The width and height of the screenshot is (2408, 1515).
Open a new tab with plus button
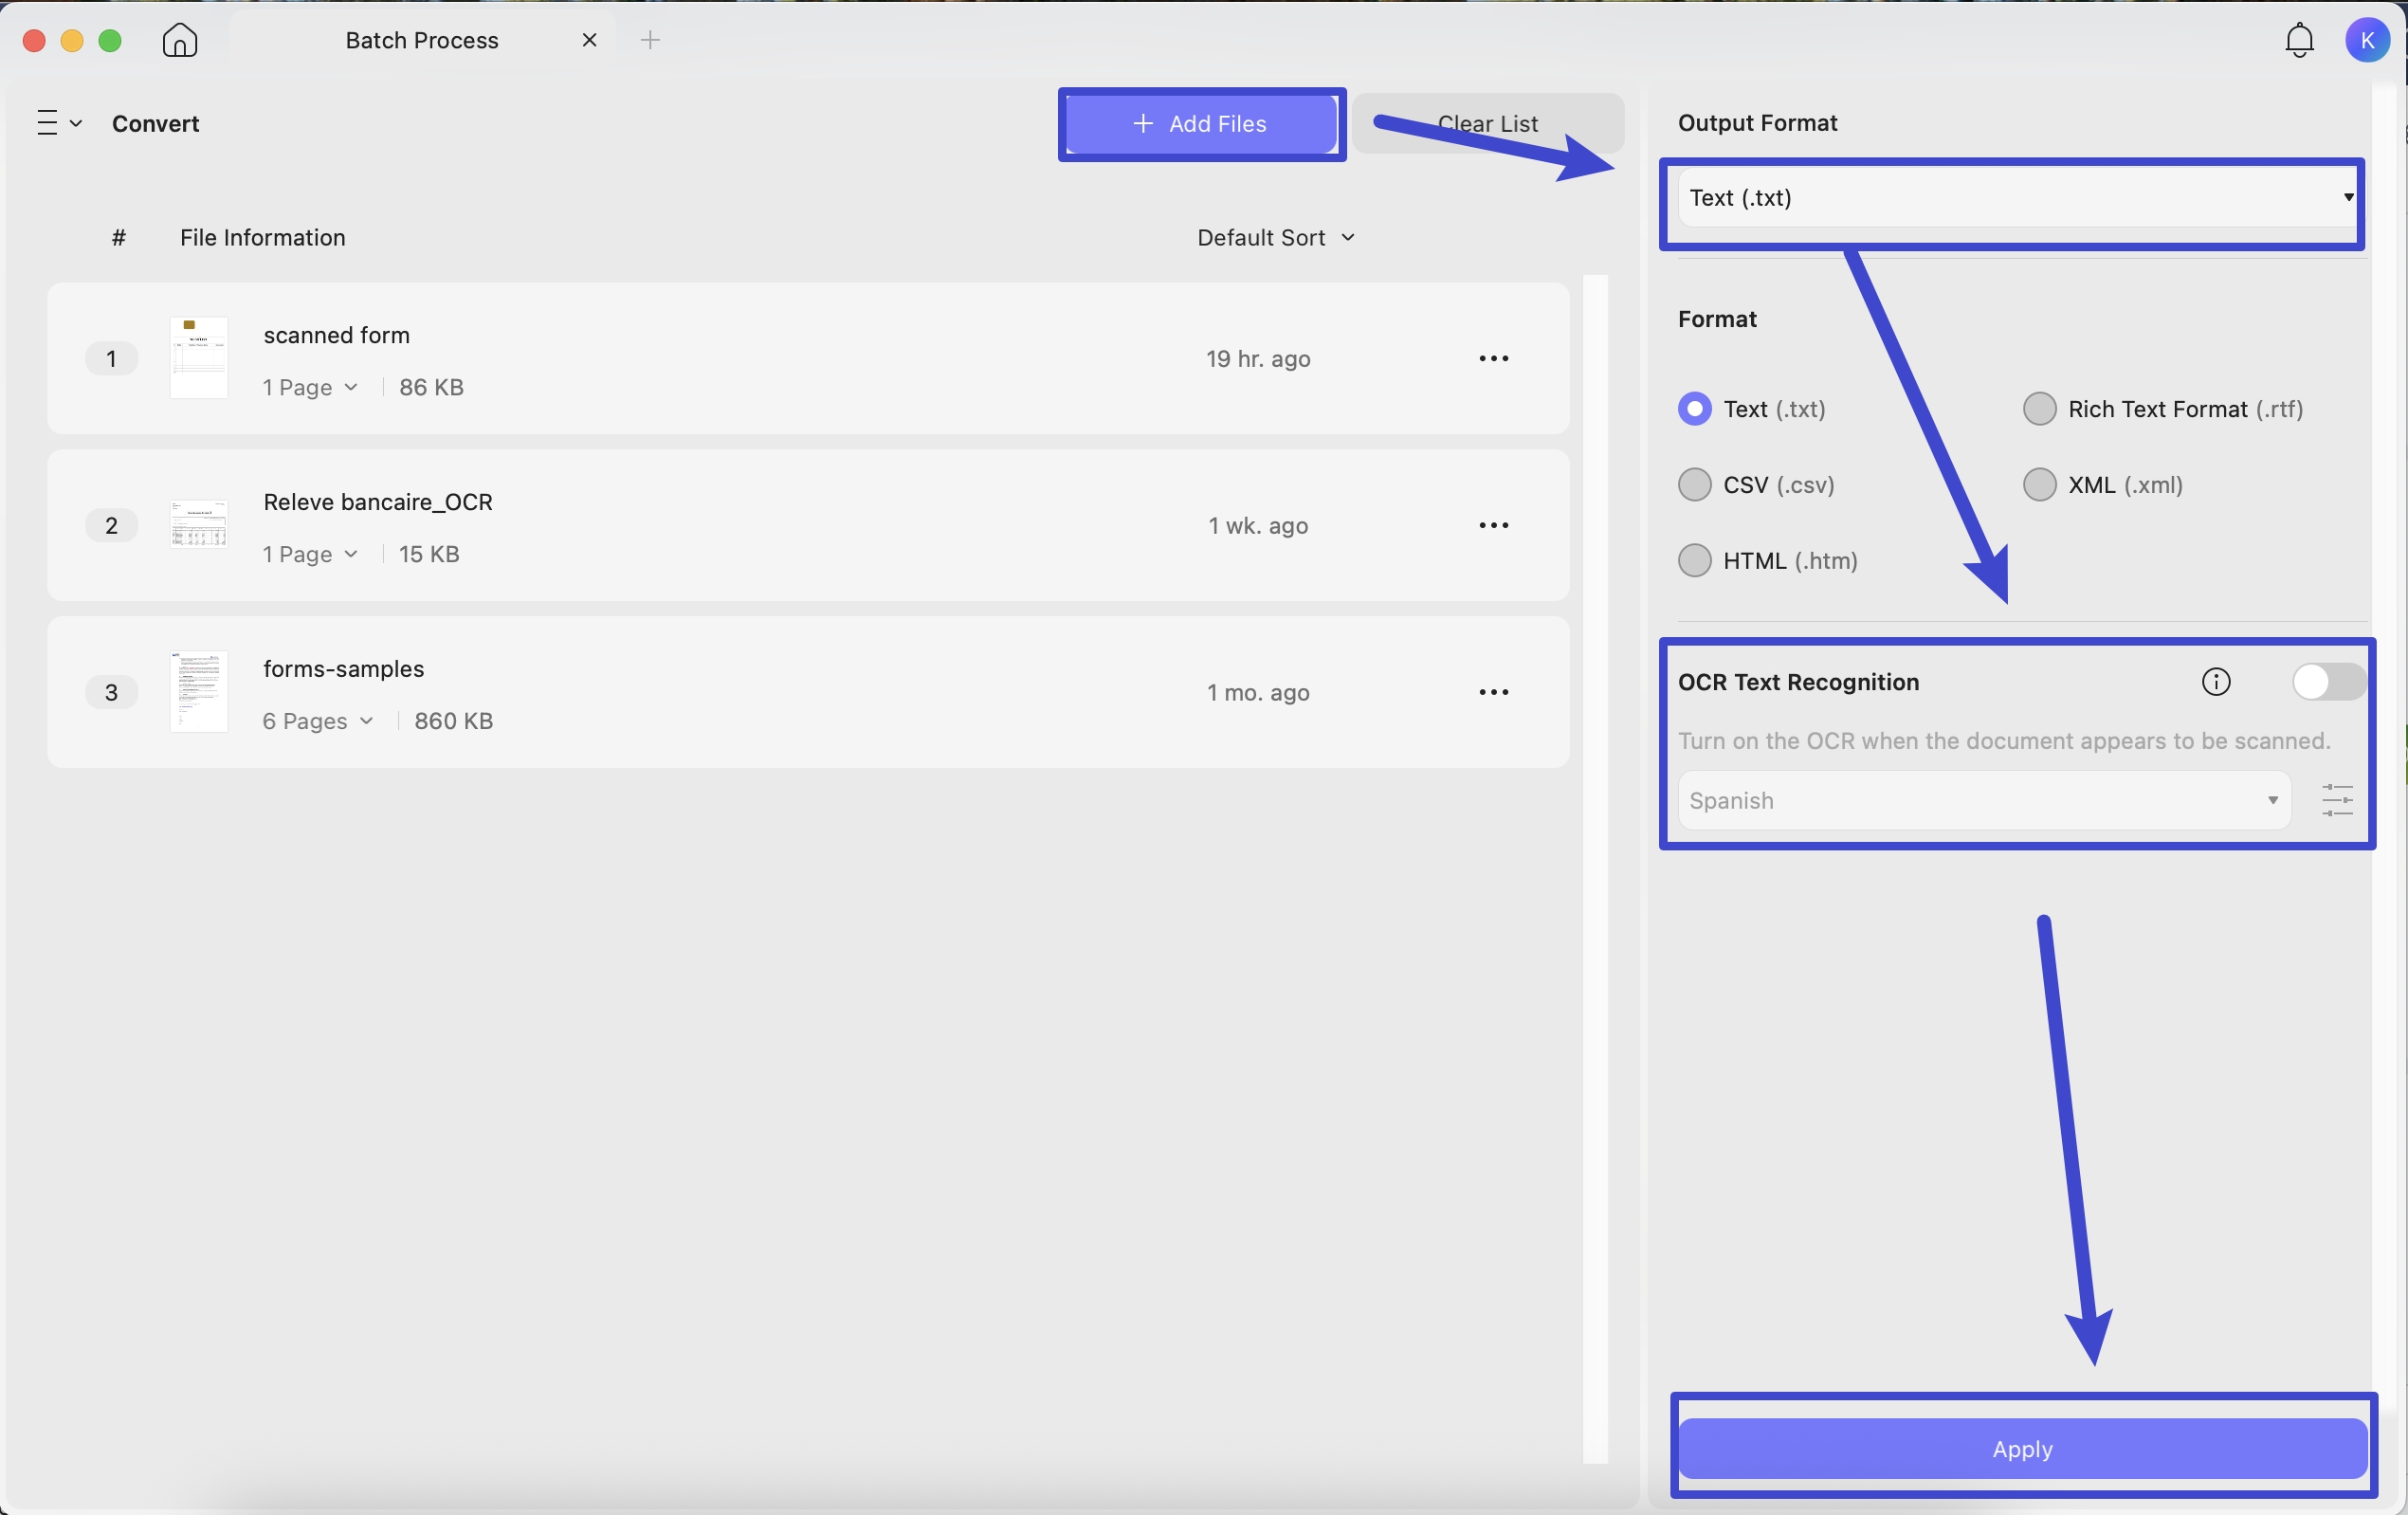pos(650,40)
